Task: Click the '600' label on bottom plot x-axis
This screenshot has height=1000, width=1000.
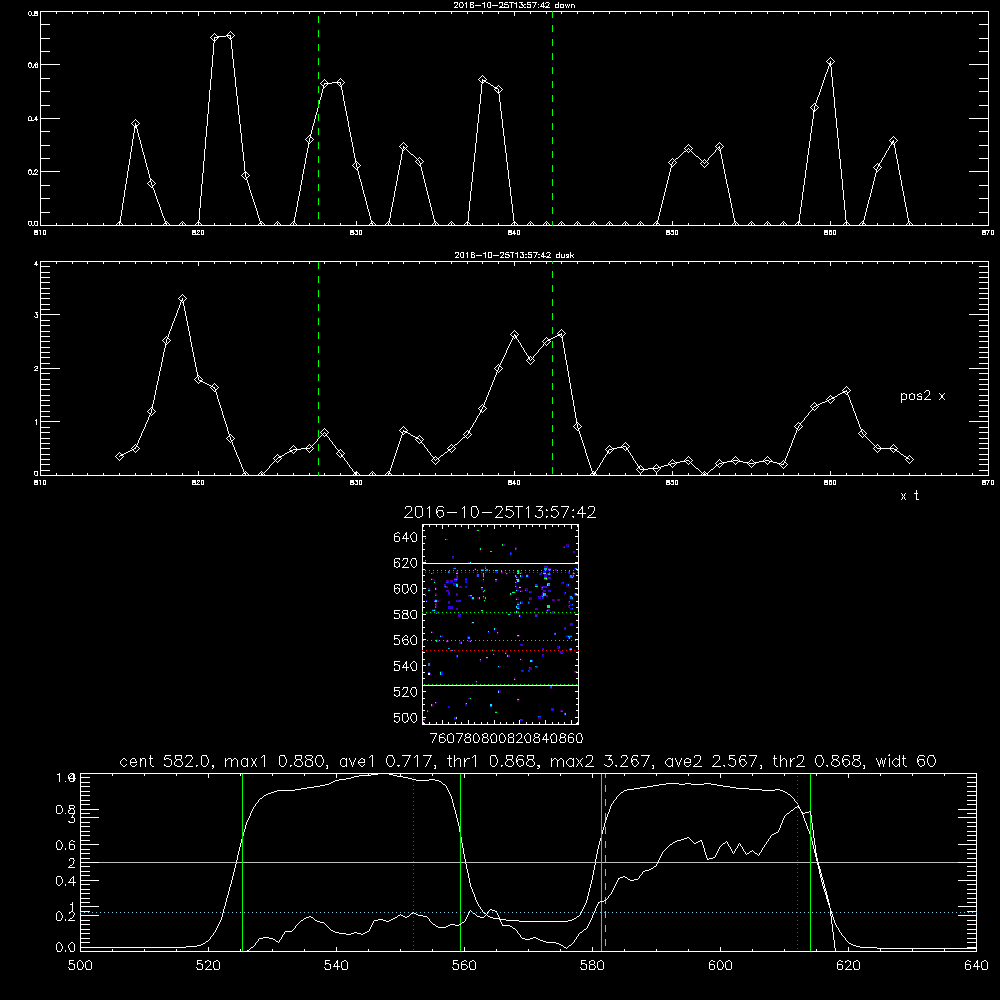Action: (x=720, y=965)
